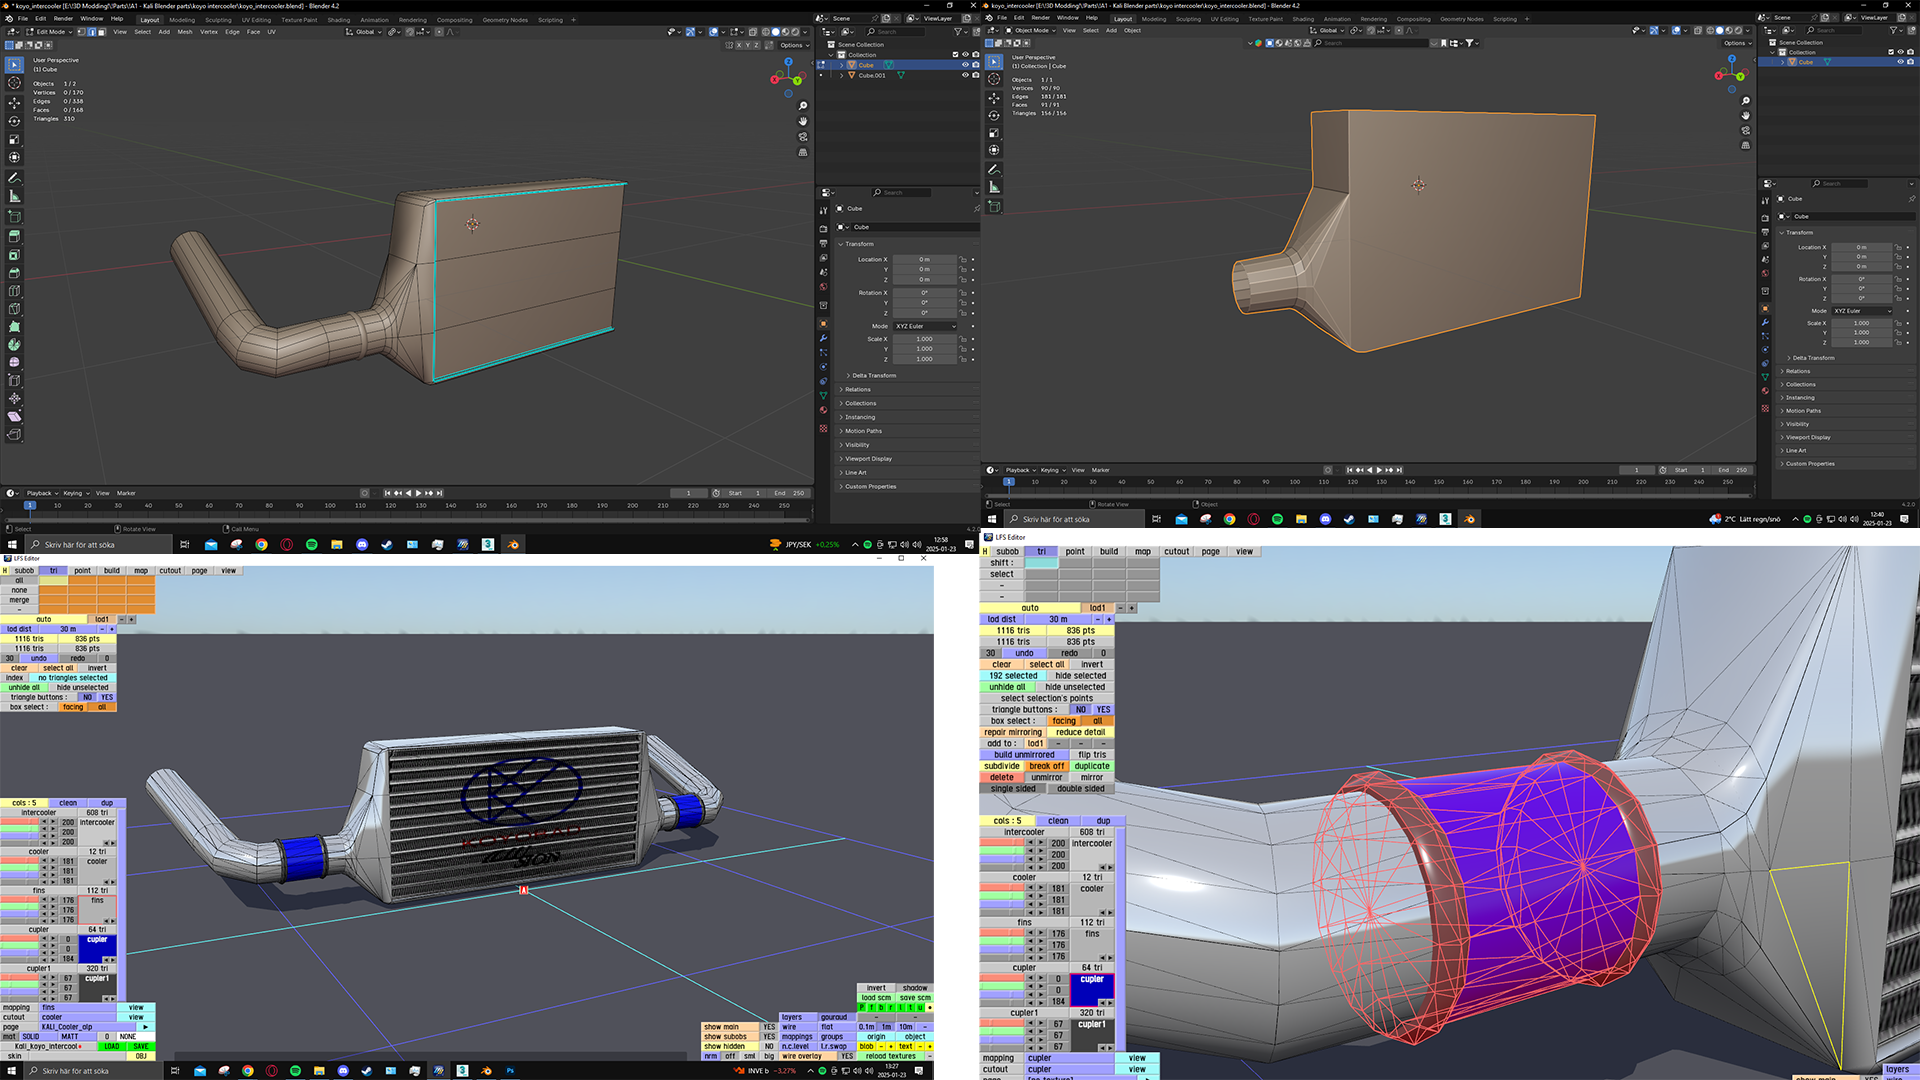The image size is (1920, 1080).
Task: Switch to edge select mode
Action: point(93,32)
